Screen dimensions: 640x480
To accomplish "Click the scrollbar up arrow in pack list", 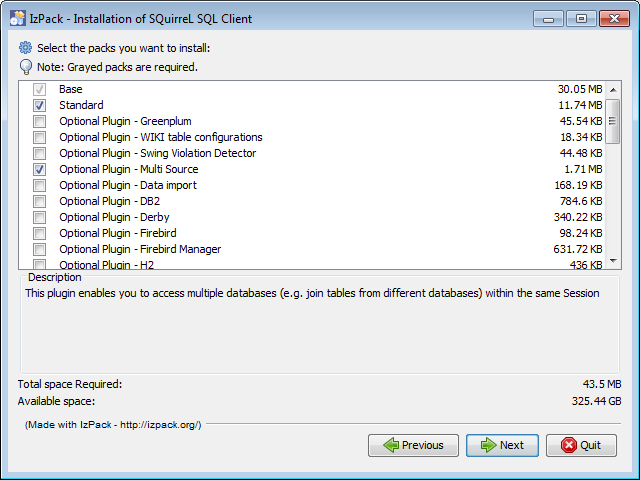I will pyautogui.click(x=613, y=89).
